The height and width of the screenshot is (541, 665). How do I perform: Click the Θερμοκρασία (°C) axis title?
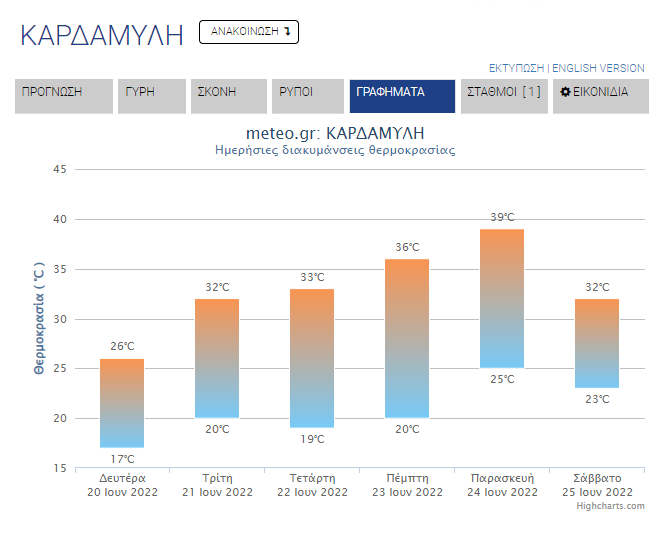pos(39,318)
